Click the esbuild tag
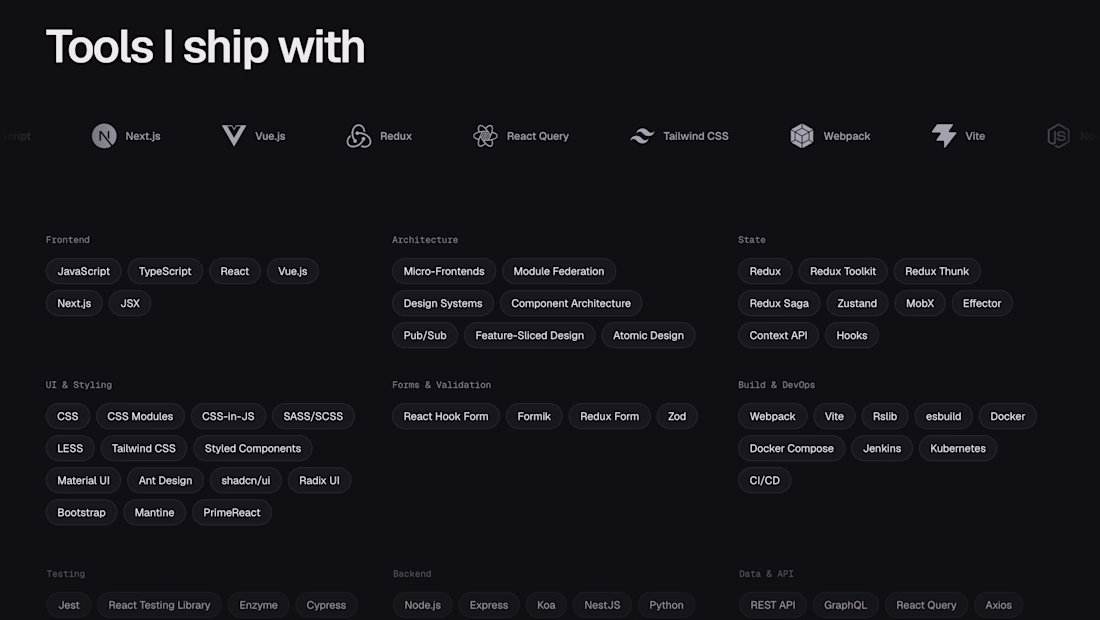Screen dimensions: 1100x620 pyautogui.click(x=943, y=417)
